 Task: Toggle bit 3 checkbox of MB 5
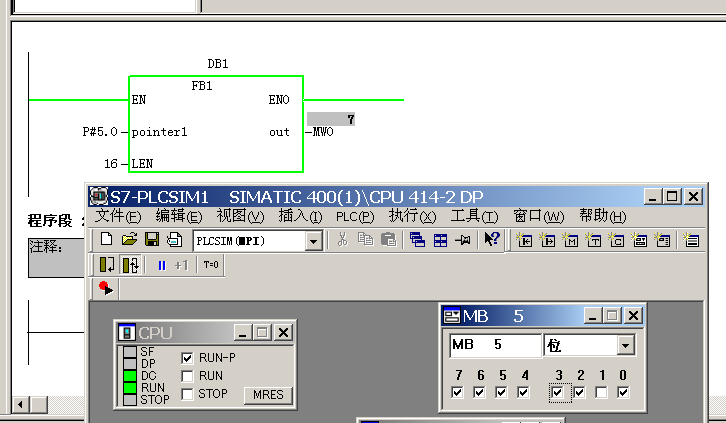[x=557, y=392]
